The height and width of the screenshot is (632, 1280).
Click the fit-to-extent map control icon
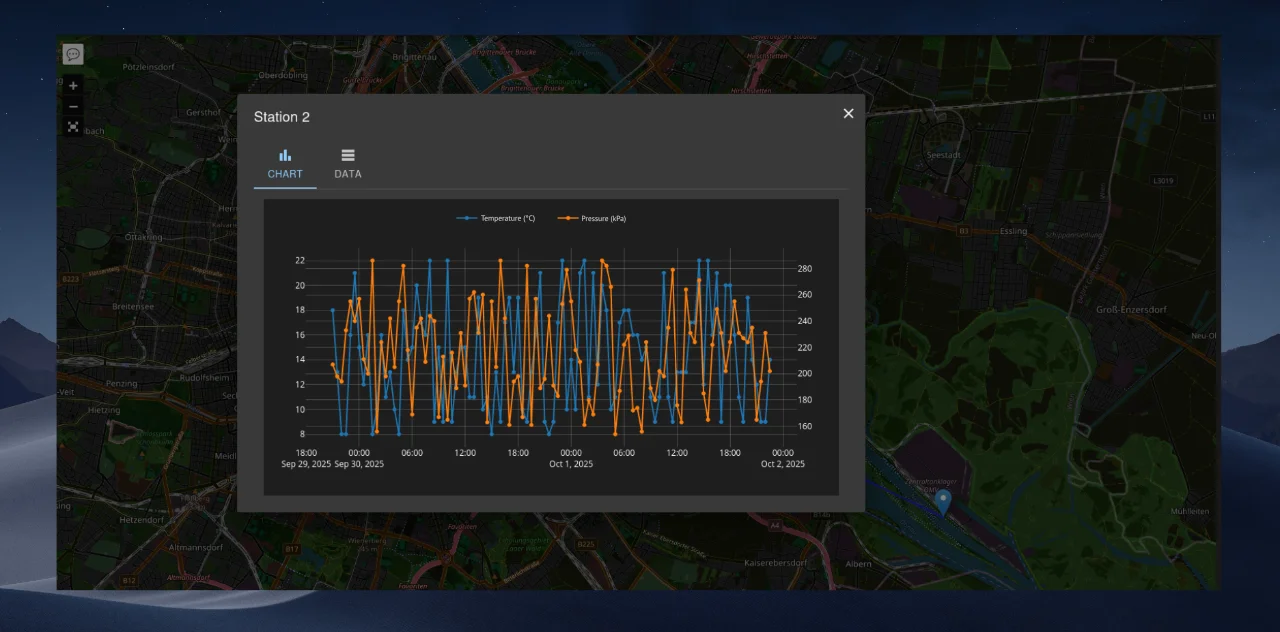pos(73,127)
